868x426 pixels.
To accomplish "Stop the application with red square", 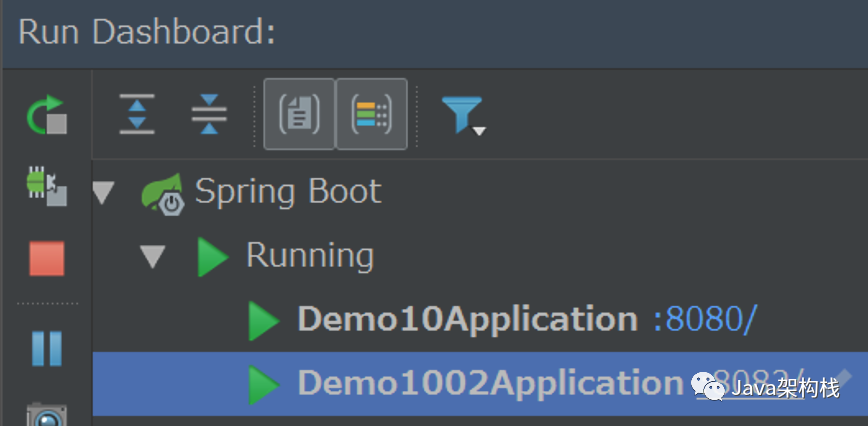I will 46,258.
